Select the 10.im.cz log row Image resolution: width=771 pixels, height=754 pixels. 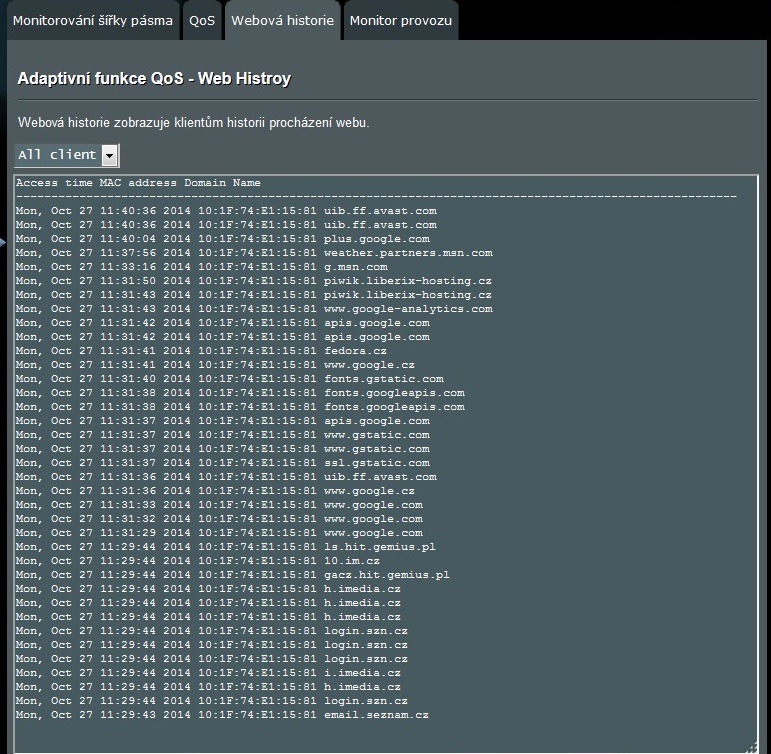[198, 561]
